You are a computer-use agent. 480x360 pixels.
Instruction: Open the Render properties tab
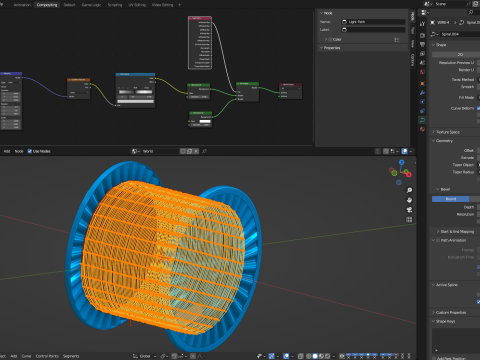point(422,35)
